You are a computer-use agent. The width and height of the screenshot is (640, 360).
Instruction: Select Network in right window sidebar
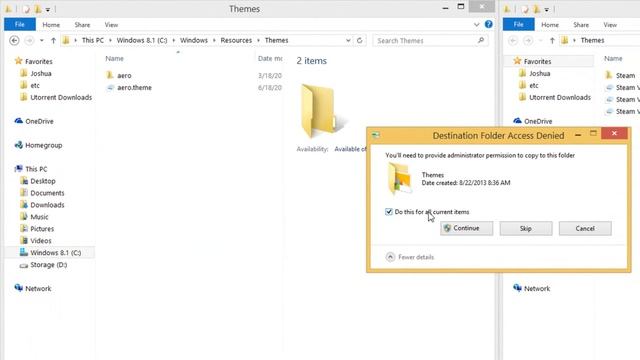pos(537,289)
